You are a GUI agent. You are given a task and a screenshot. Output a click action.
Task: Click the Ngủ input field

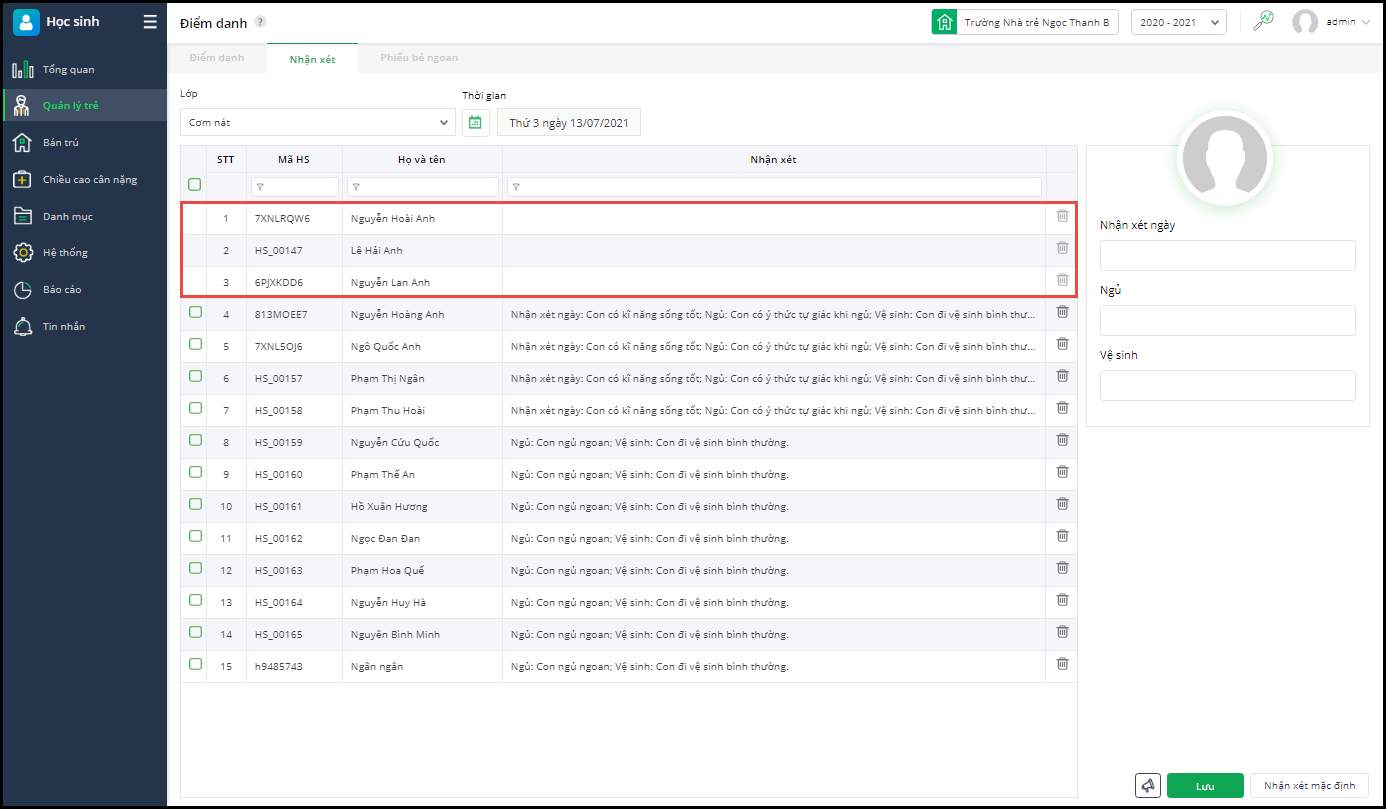tap(1227, 320)
